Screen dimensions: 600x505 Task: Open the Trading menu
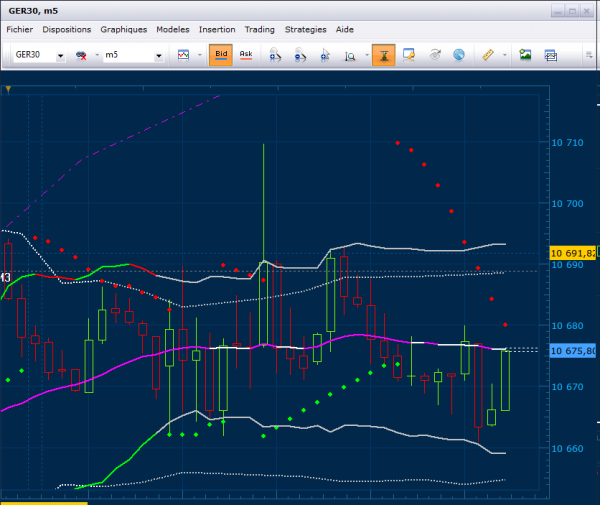[260, 30]
